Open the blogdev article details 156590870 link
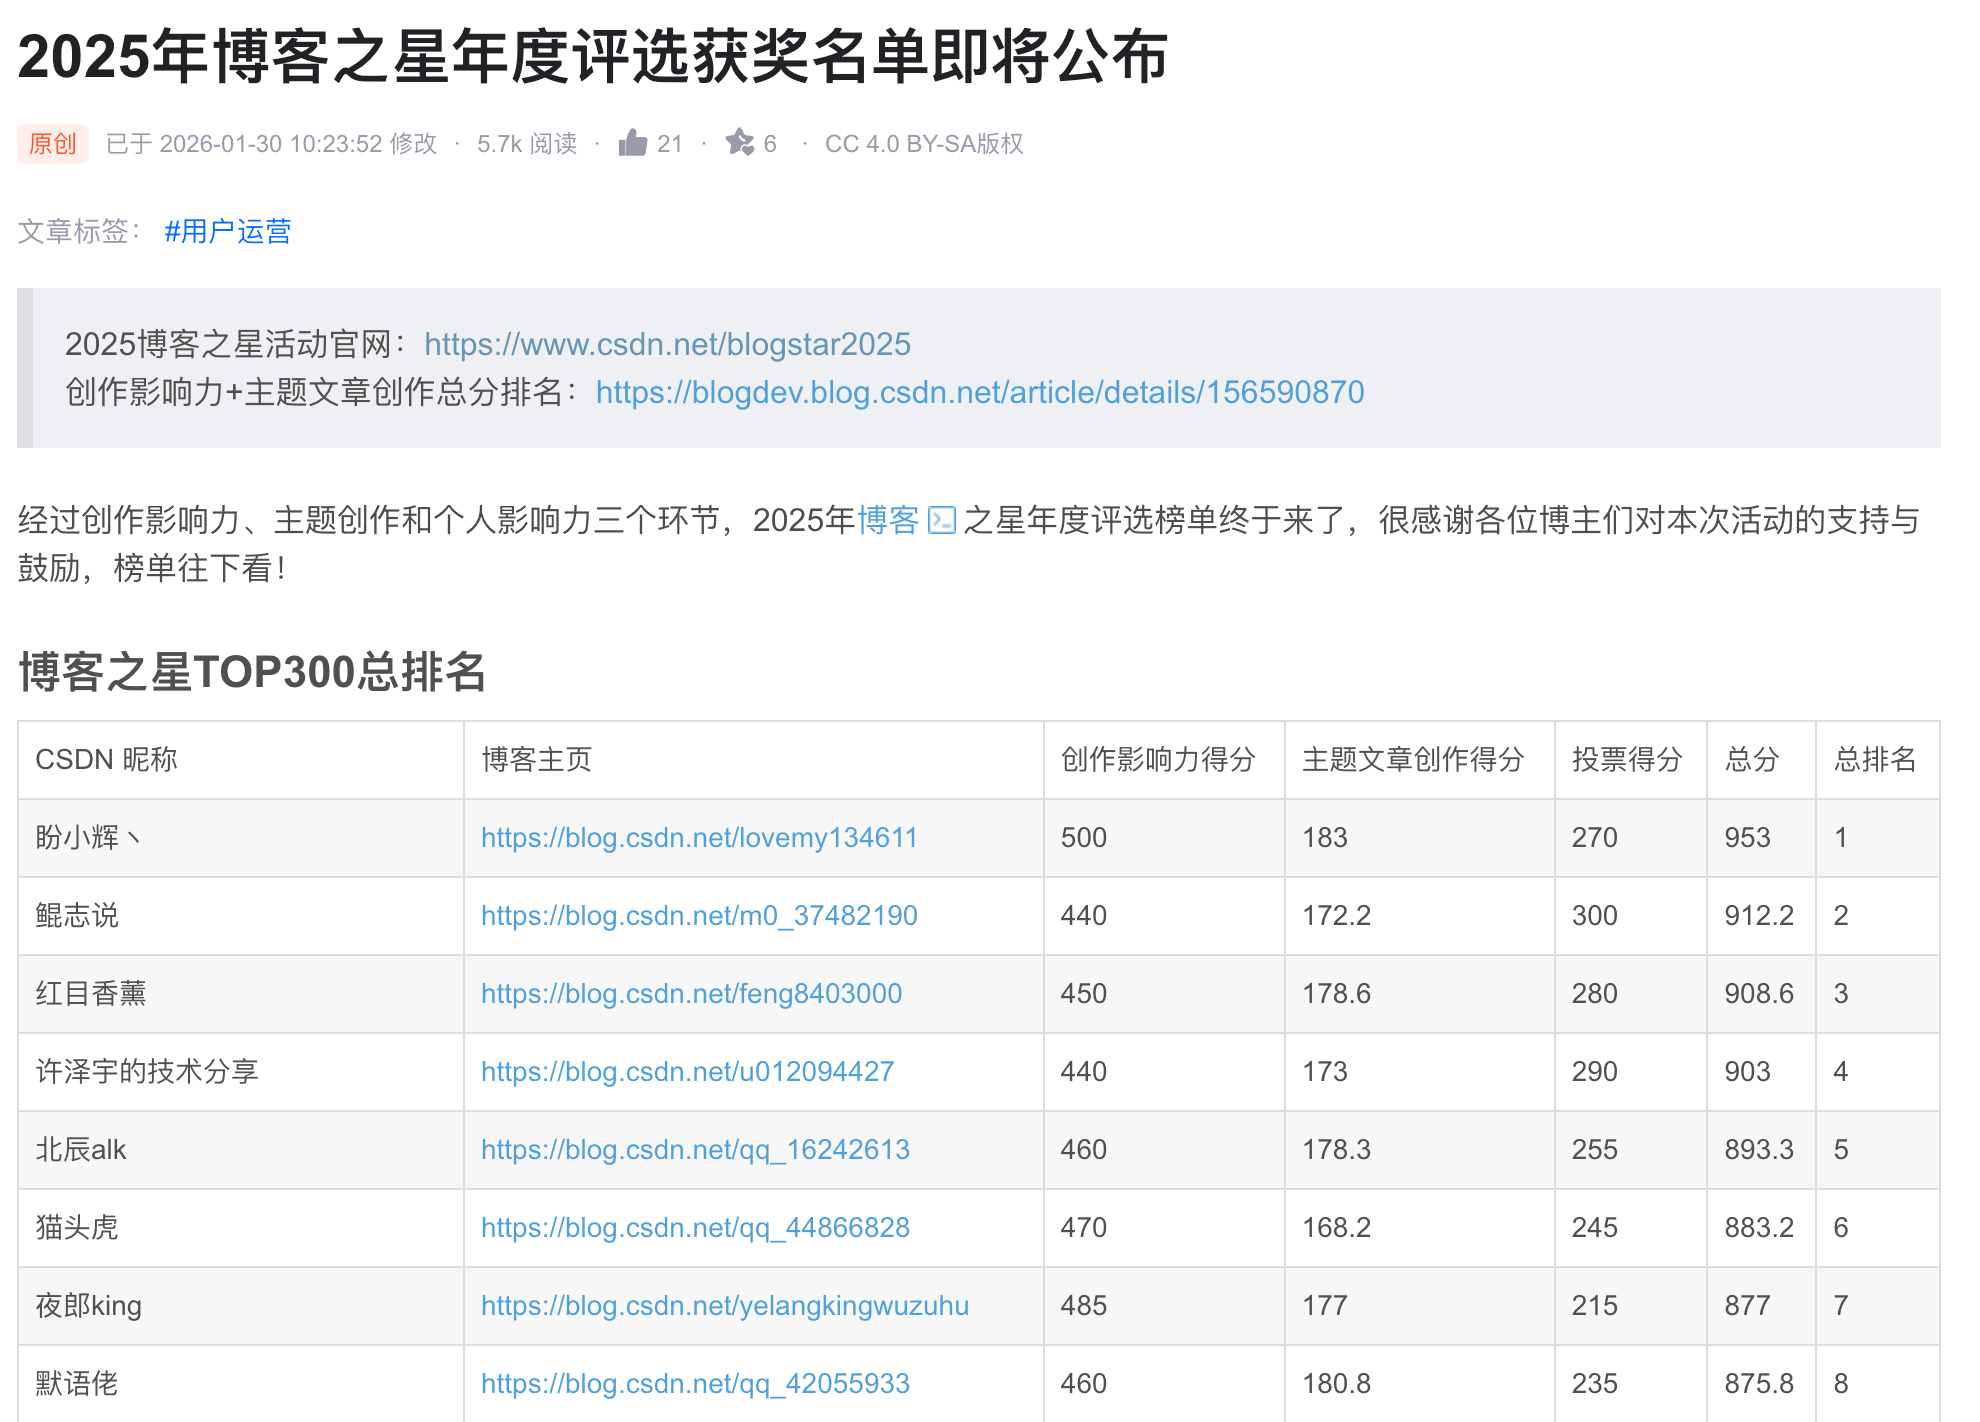Viewport: 1980px width, 1422px height. [x=979, y=392]
